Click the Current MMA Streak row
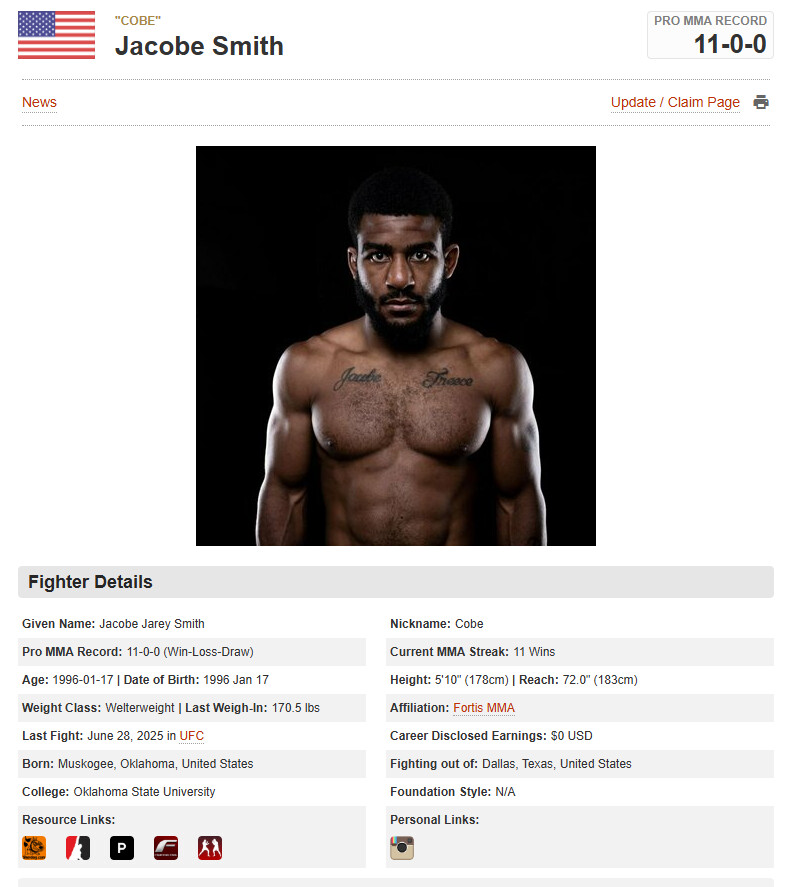The width and height of the screenshot is (786, 887). point(579,652)
